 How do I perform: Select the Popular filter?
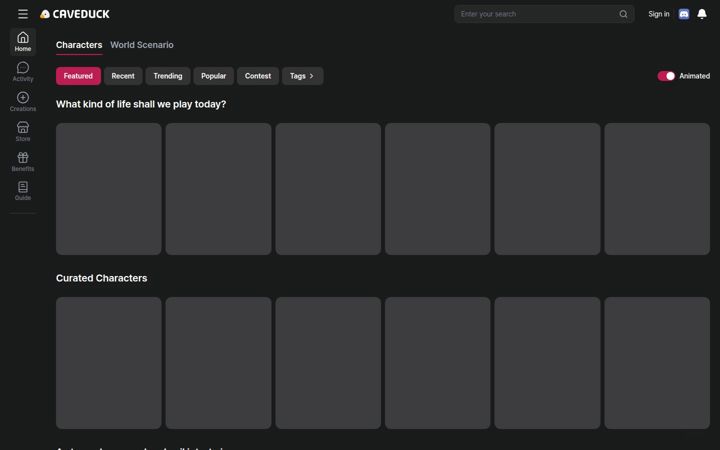214,76
